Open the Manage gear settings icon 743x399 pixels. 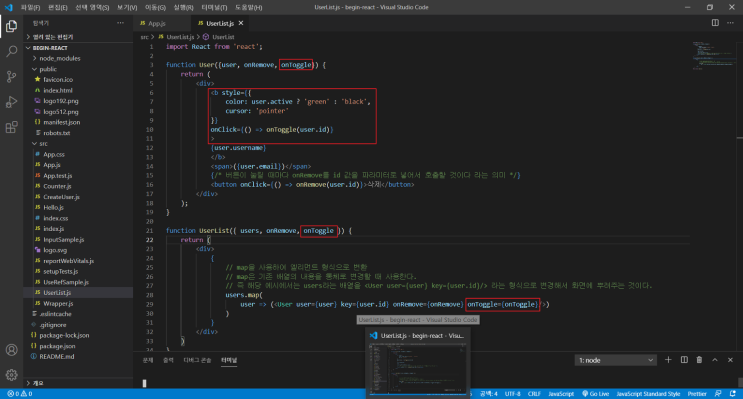pyautogui.click(x=11, y=375)
